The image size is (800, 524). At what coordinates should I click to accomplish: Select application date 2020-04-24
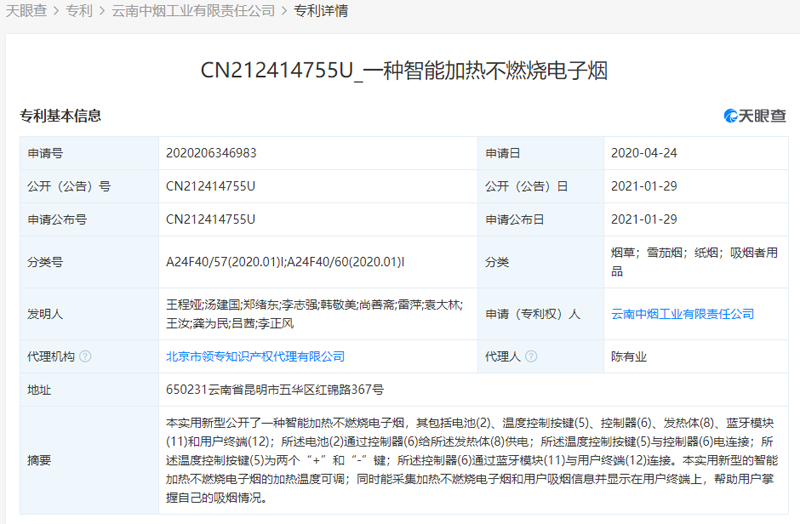pos(644,153)
